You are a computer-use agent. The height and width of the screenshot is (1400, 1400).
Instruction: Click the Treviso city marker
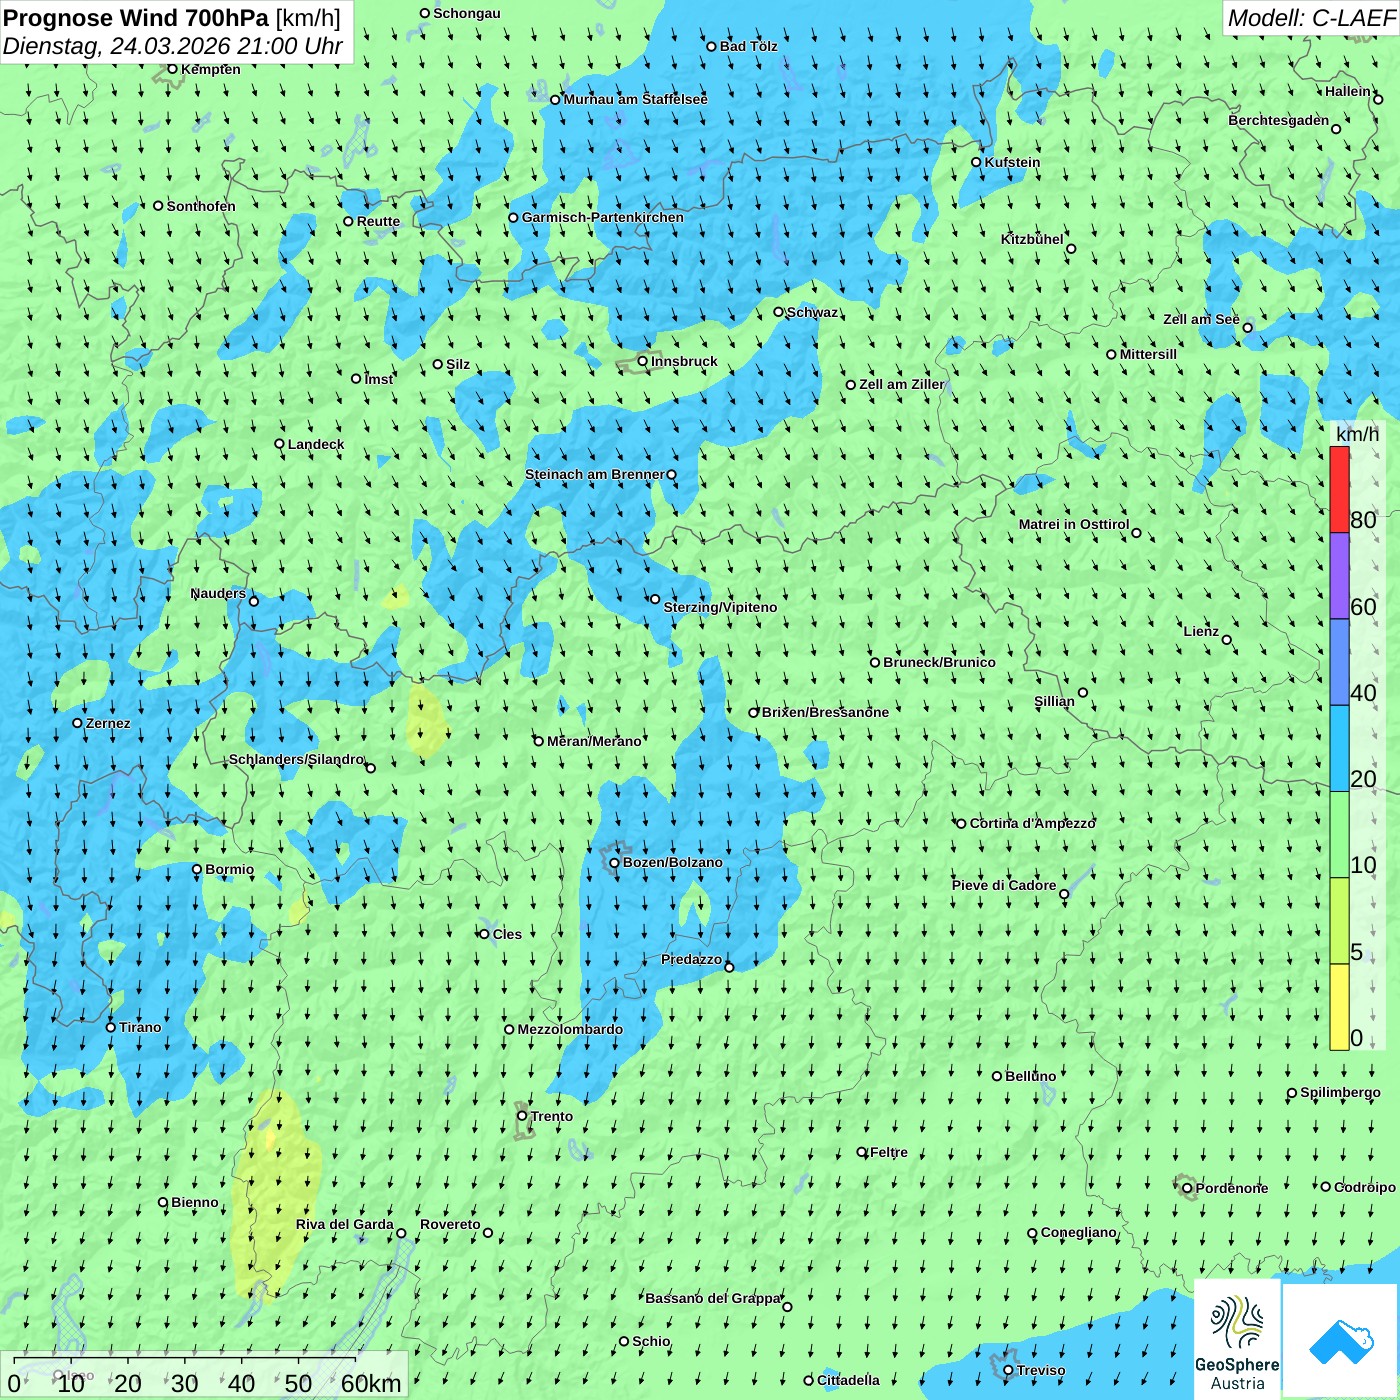tap(1008, 1371)
